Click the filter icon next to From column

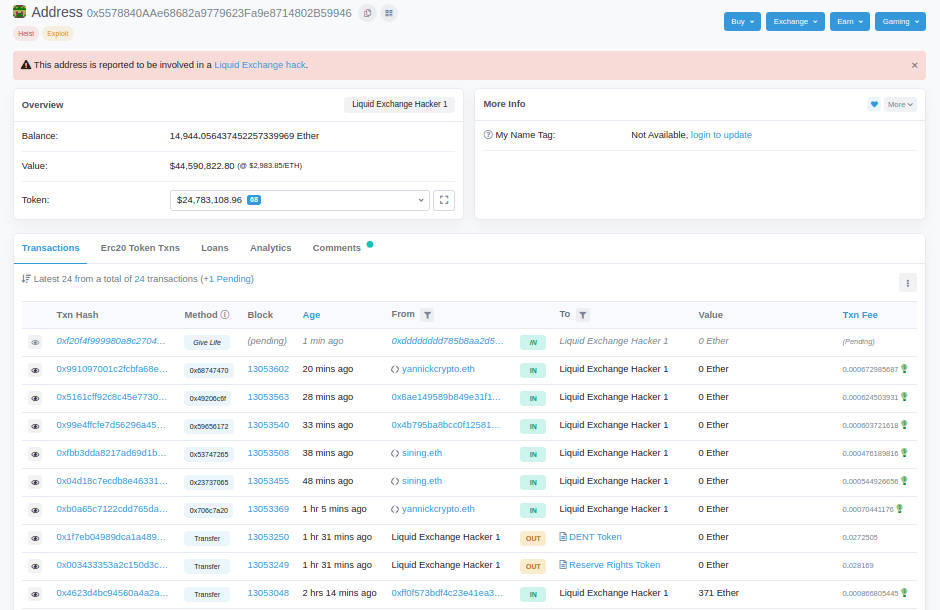[x=427, y=315]
